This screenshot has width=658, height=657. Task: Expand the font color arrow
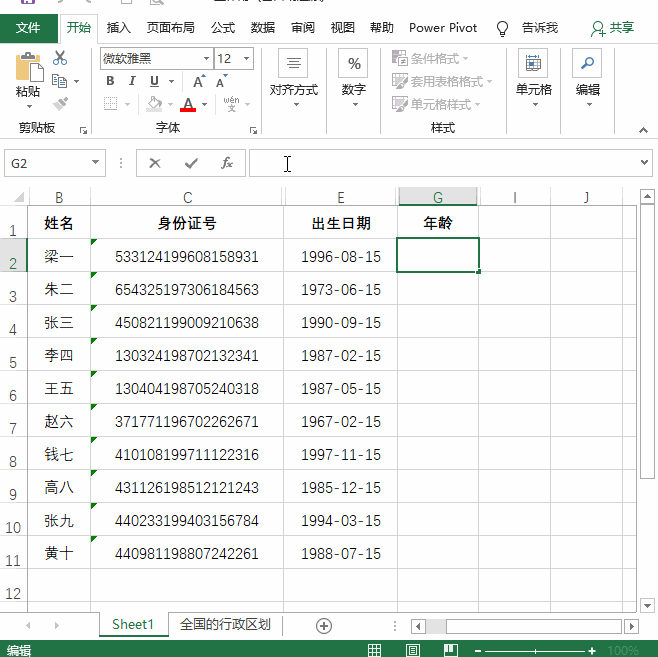tap(204, 104)
